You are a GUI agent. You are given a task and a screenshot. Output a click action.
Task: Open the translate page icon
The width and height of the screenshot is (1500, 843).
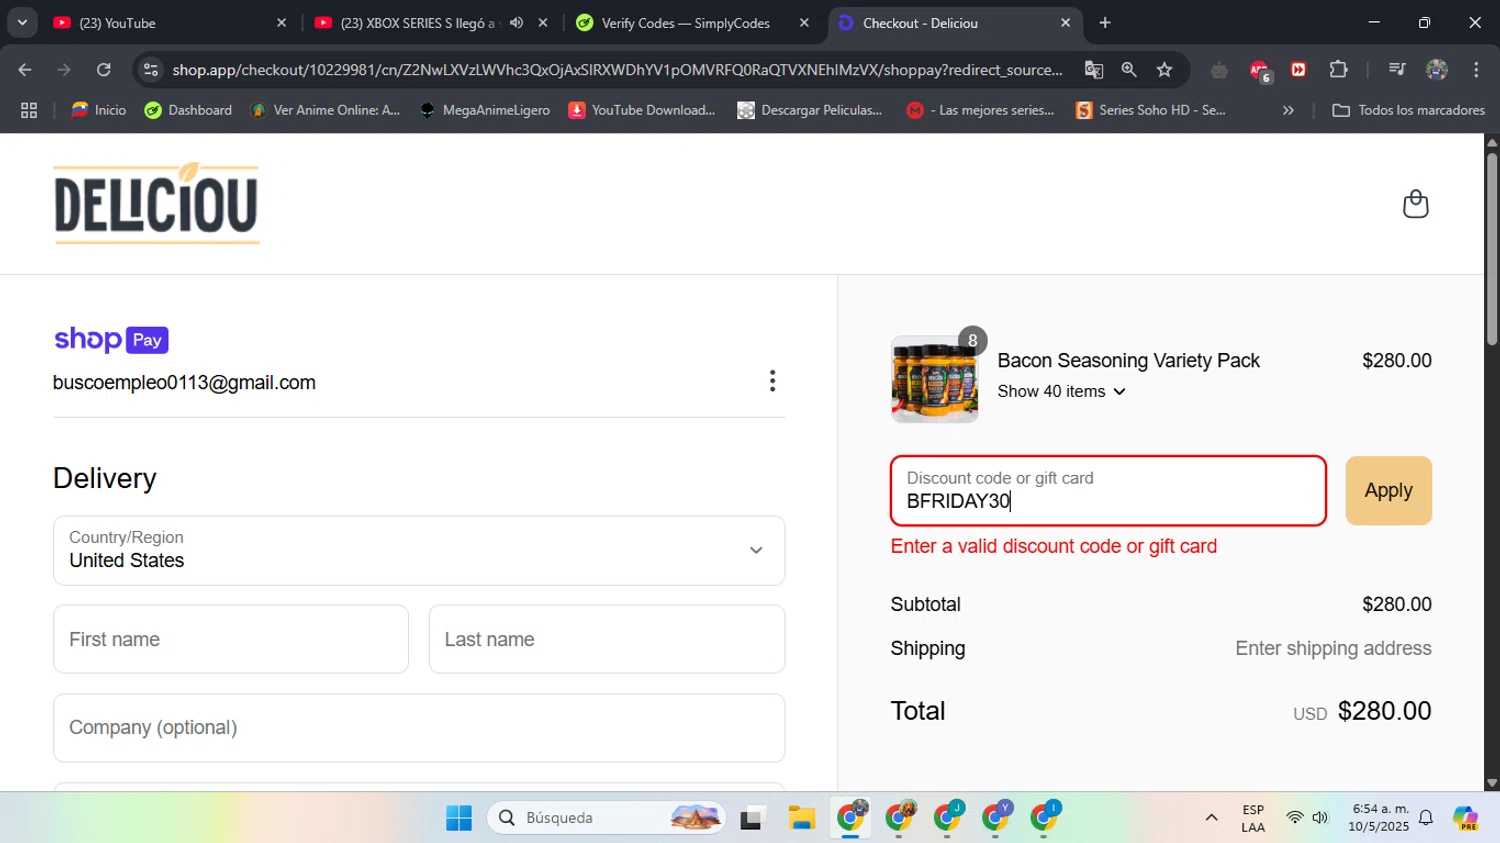click(1094, 69)
